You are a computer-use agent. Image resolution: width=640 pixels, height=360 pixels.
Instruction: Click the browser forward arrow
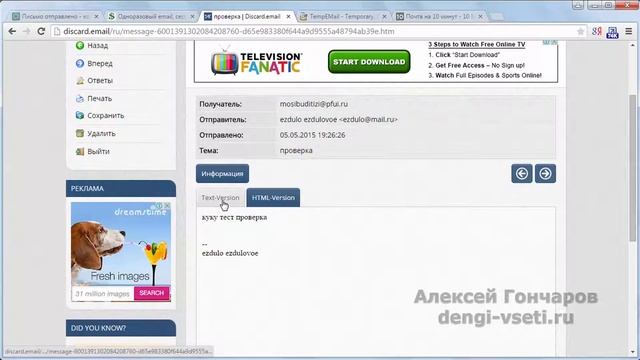pyautogui.click(x=27, y=31)
